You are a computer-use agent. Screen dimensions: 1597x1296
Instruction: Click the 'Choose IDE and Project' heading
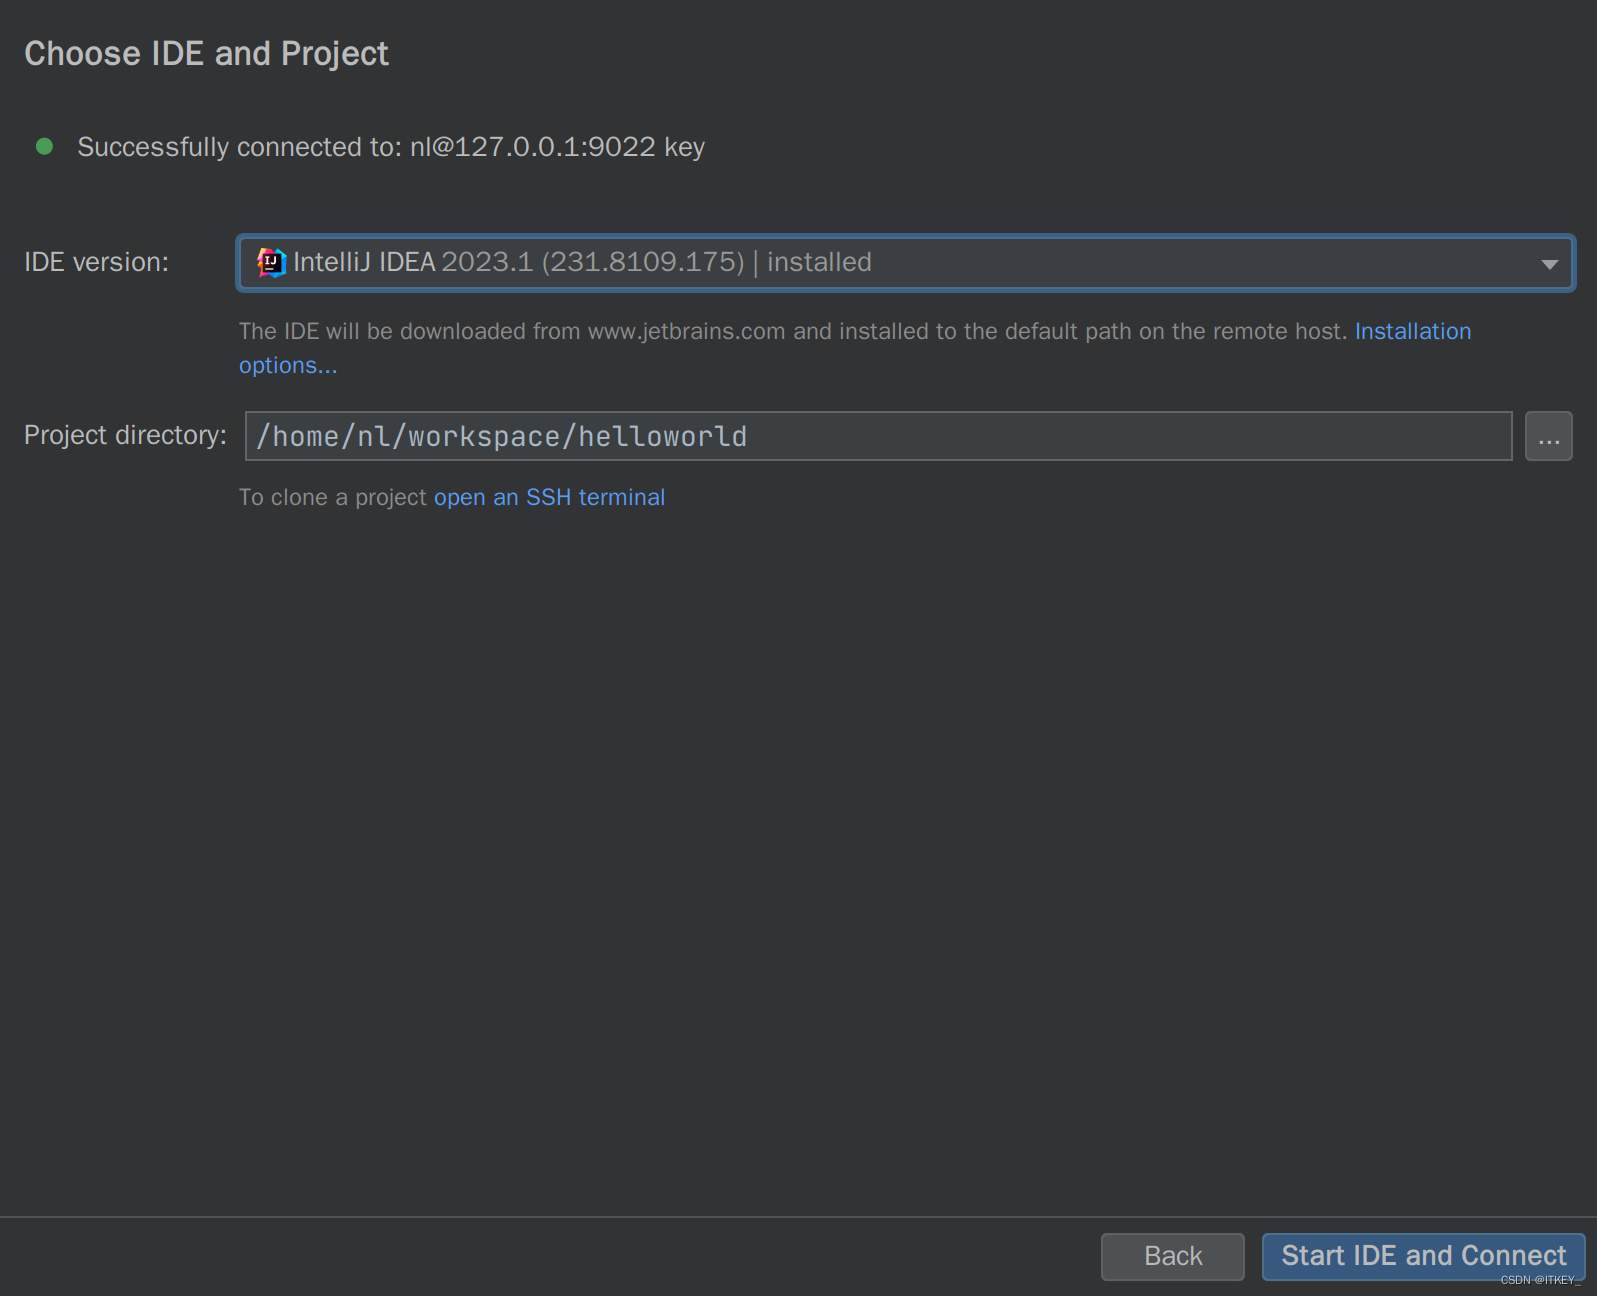click(206, 54)
